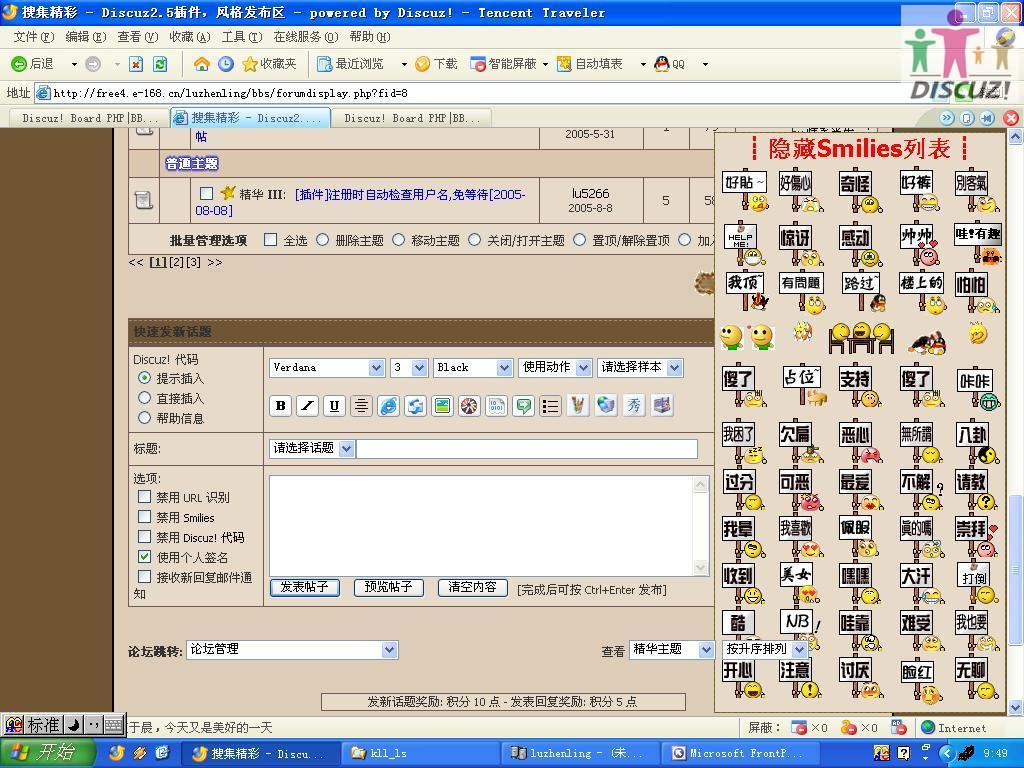The width and height of the screenshot is (1024, 768).
Task: Go to page [2] of the thread list
Action: pyautogui.click(x=176, y=263)
